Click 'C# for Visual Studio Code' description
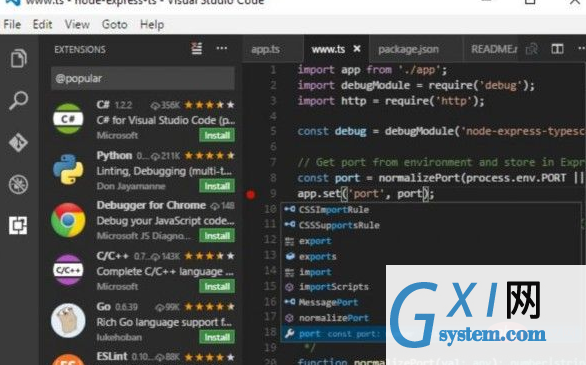This screenshot has height=365, width=586. [x=166, y=120]
